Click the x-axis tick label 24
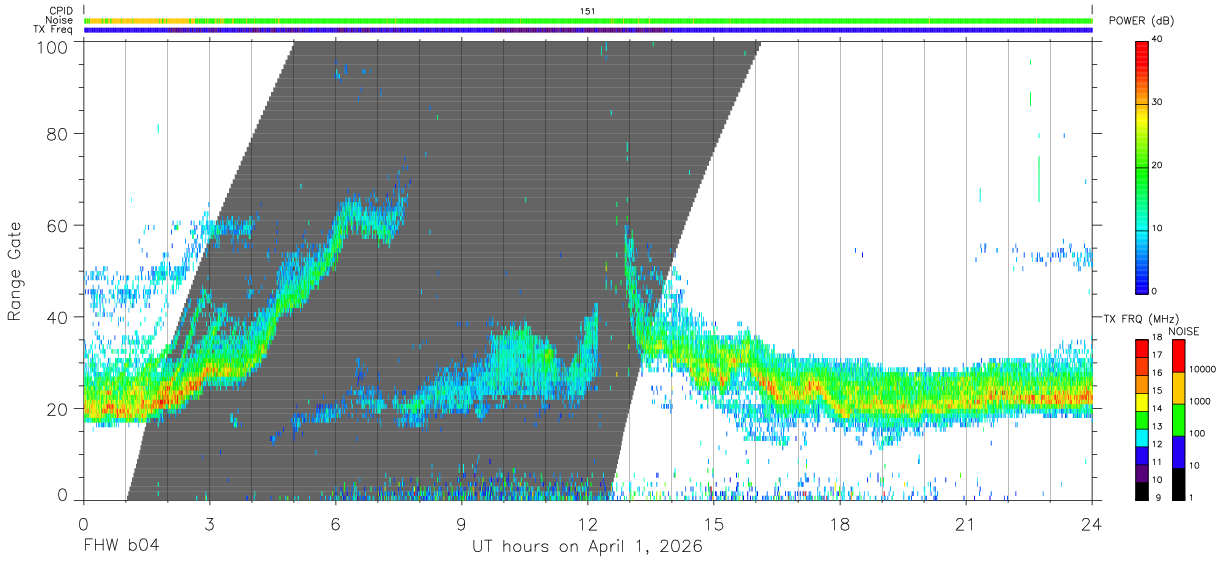This screenshot has width=1228, height=567. 1092,524
